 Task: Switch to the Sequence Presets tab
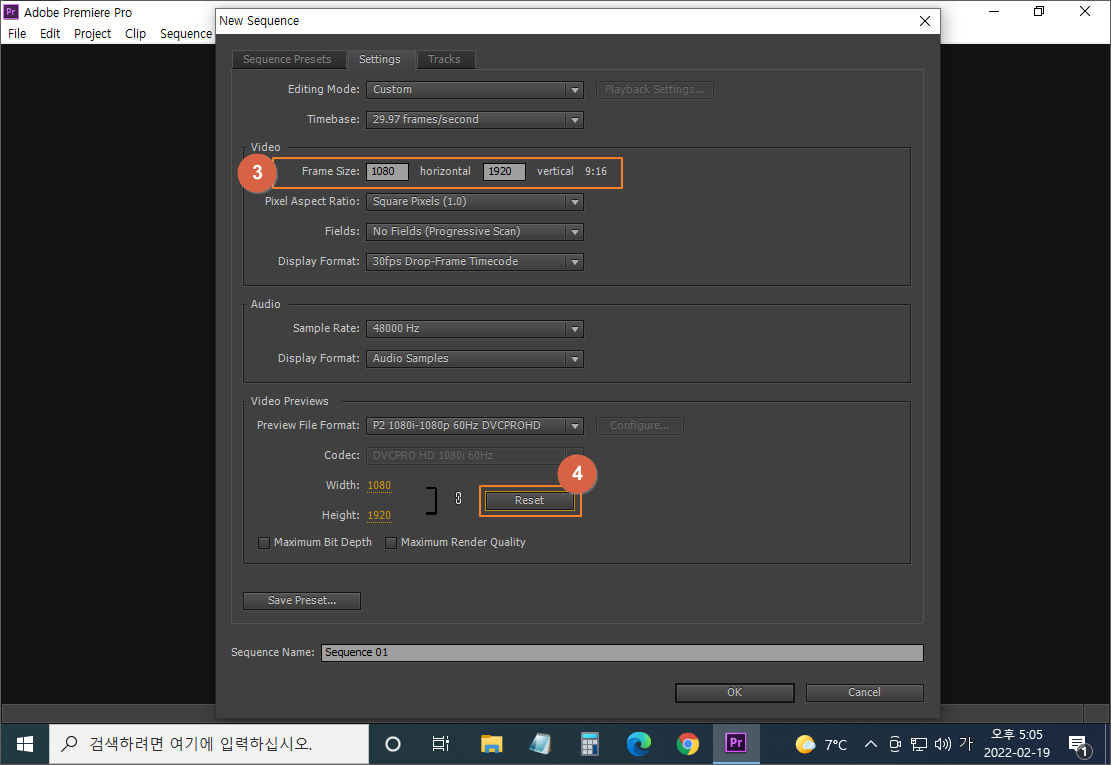coord(288,60)
